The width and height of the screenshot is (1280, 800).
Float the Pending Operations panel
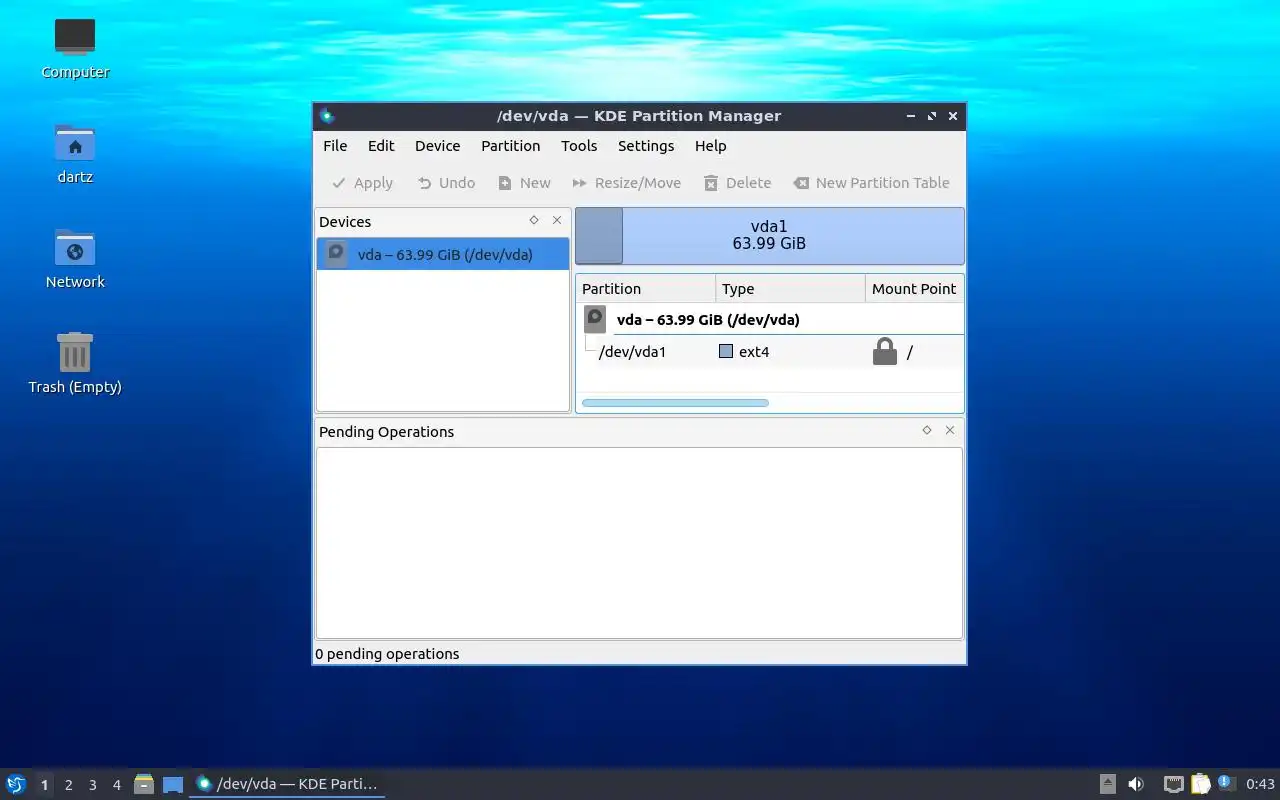click(927, 430)
